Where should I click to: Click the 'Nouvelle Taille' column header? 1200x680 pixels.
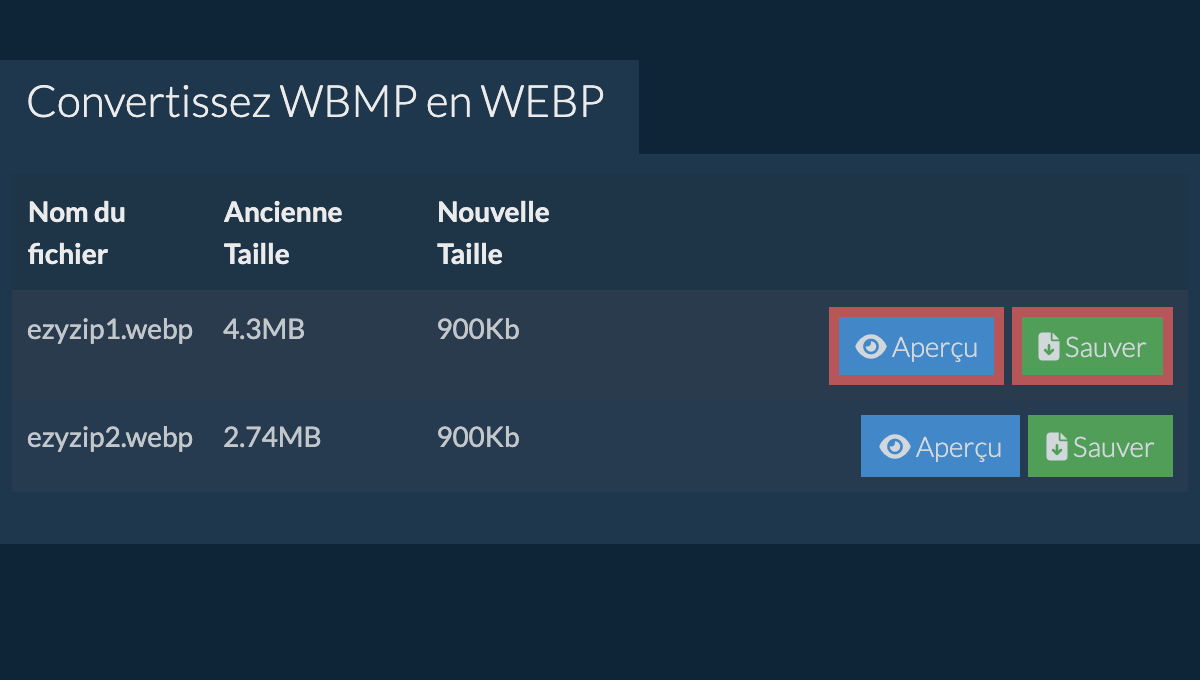tap(493, 233)
